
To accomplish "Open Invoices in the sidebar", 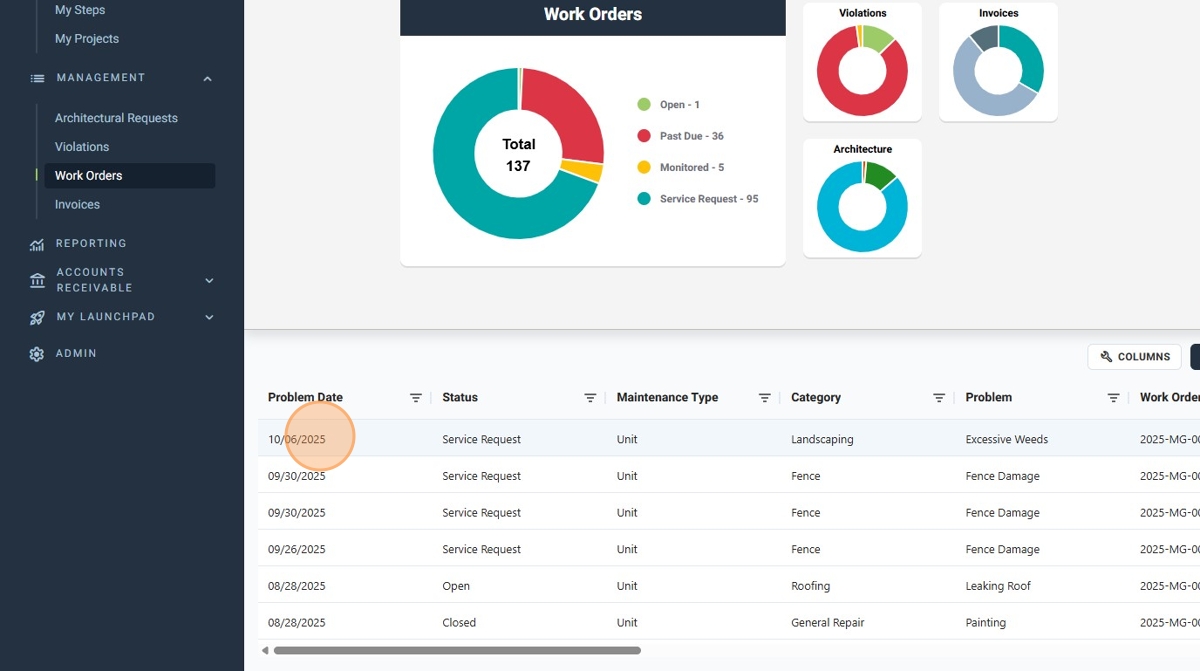I will tap(77, 205).
